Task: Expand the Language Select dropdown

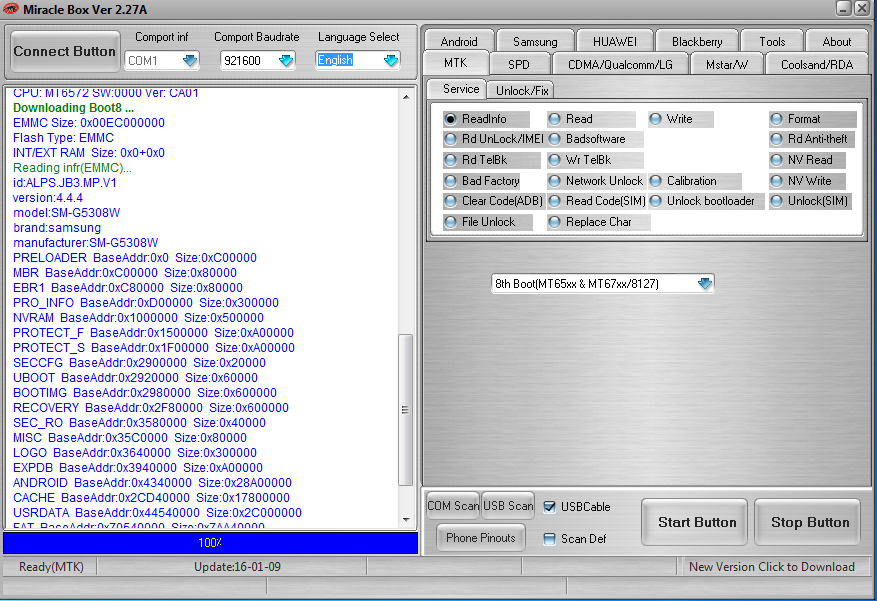Action: (391, 60)
